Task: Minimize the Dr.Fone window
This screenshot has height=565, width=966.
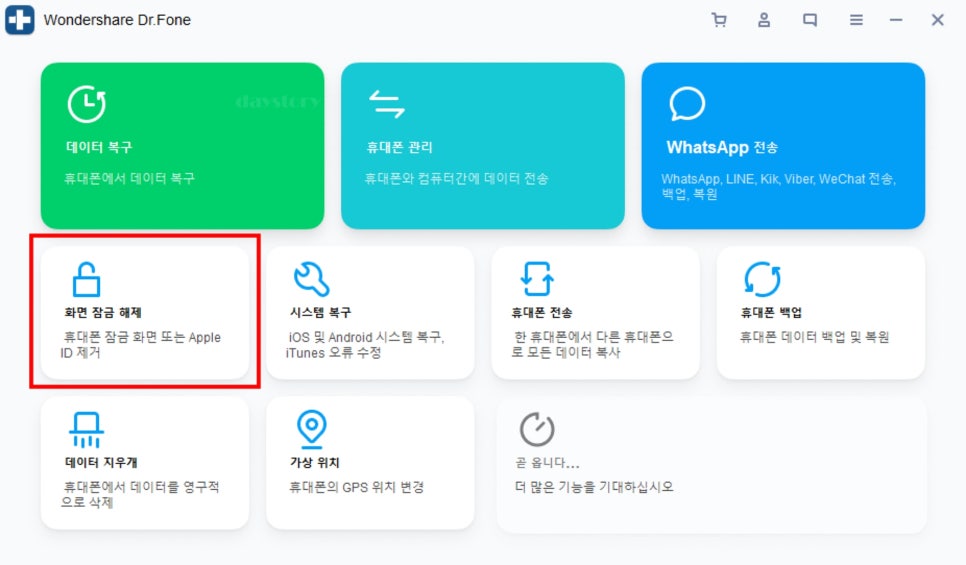Action: coord(896,20)
